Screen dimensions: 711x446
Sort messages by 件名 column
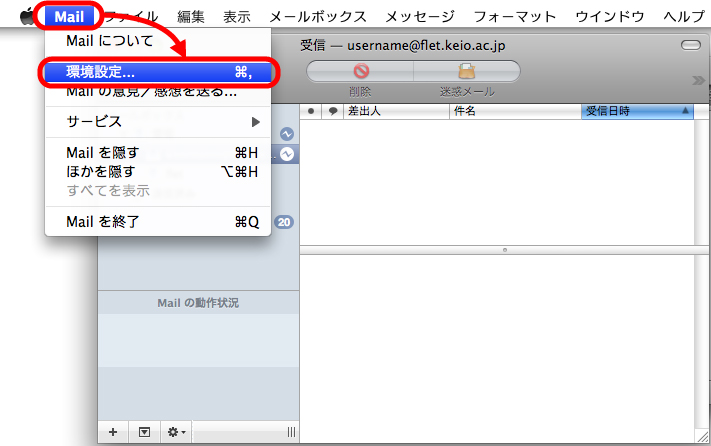[x=515, y=111]
